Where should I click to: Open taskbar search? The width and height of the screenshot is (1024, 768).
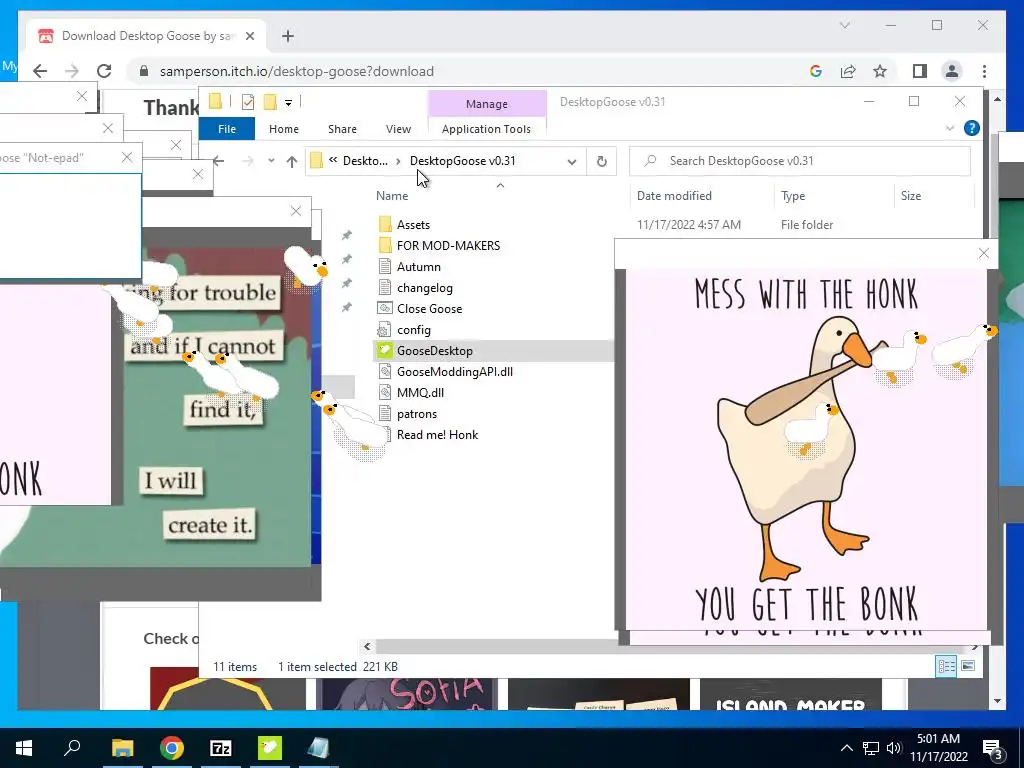[x=72, y=748]
